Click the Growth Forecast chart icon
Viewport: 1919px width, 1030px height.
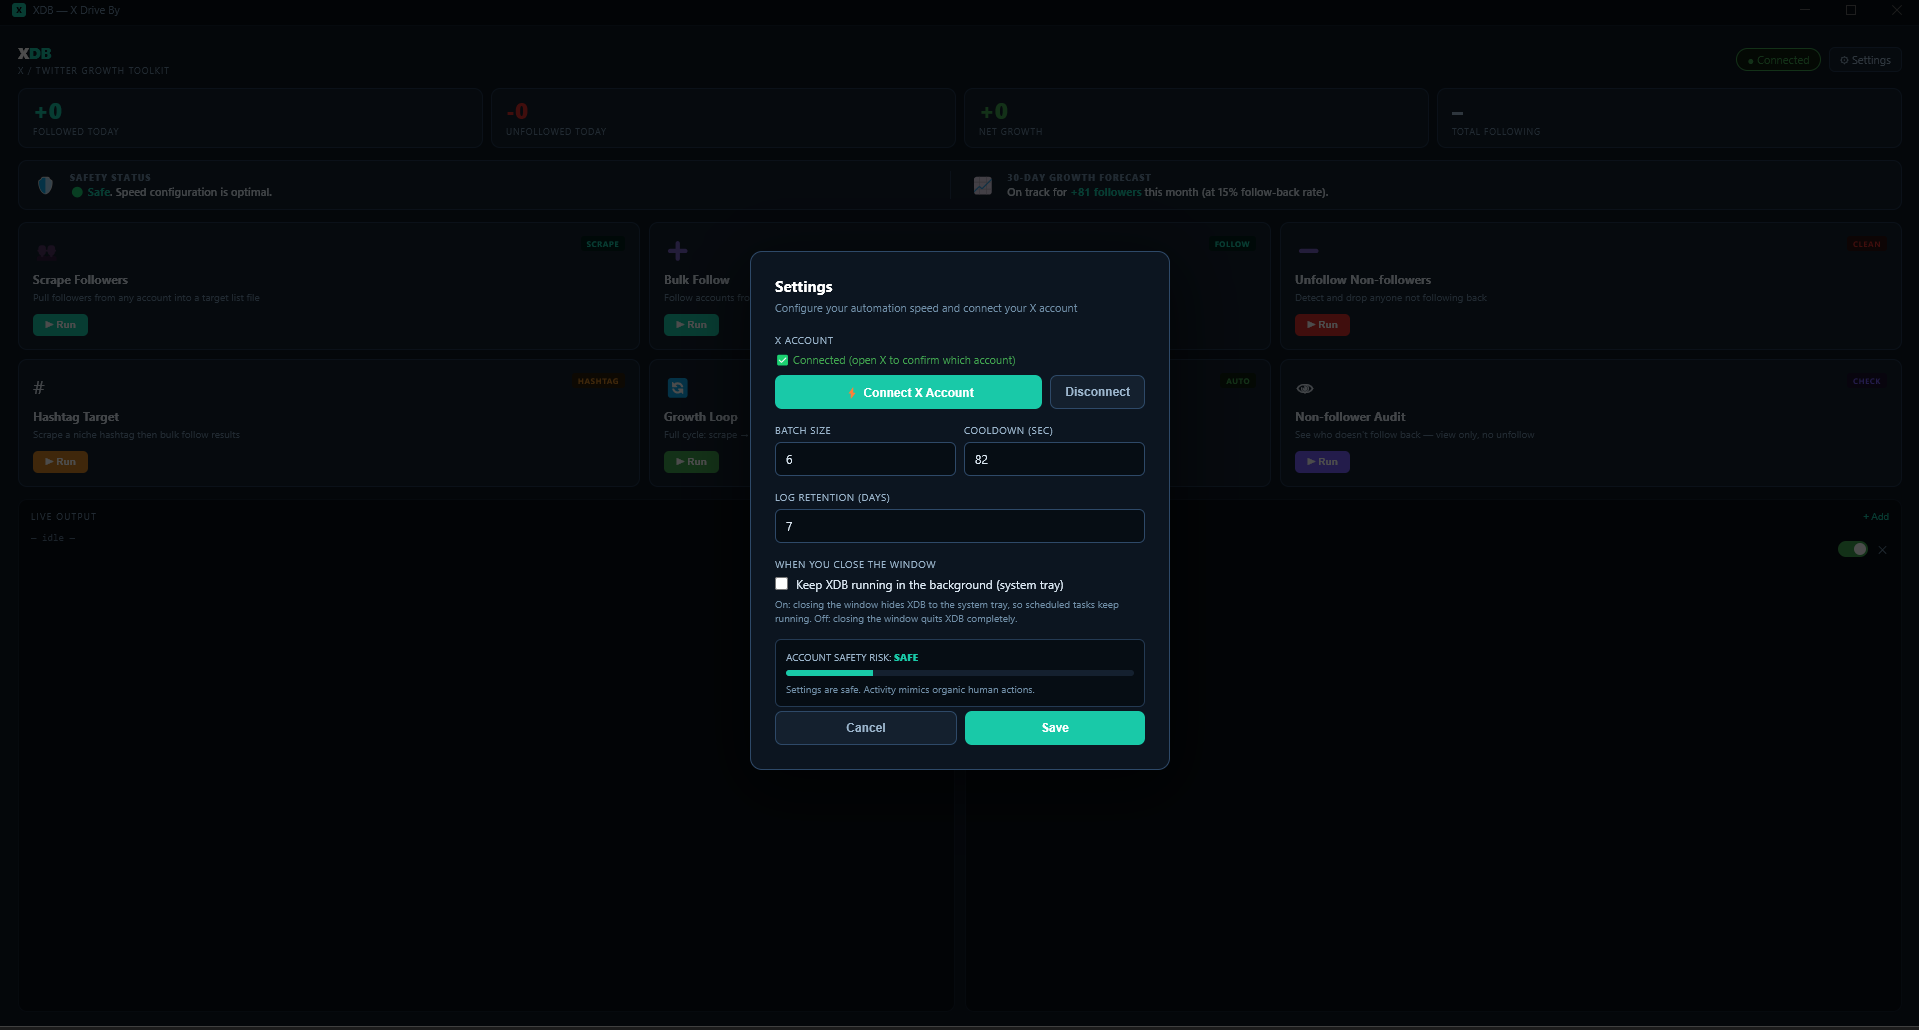[983, 185]
